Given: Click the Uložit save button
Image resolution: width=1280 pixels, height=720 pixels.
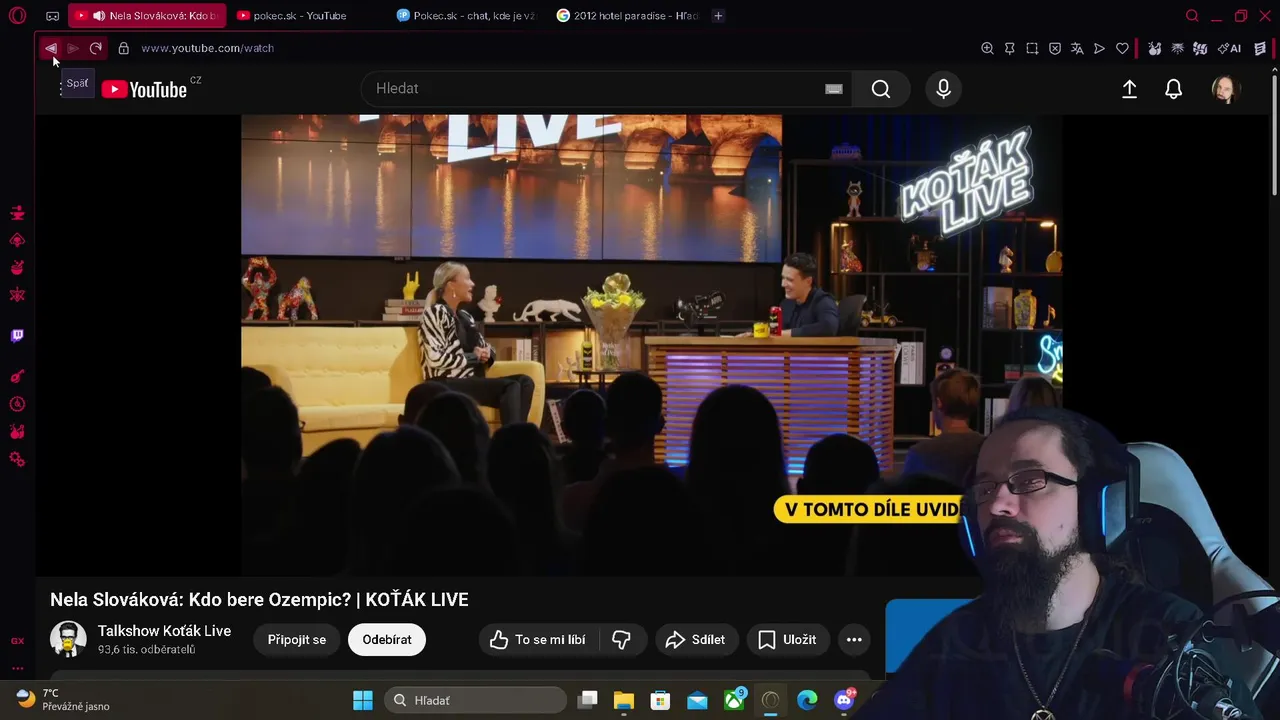Looking at the screenshot, I should [x=787, y=640].
